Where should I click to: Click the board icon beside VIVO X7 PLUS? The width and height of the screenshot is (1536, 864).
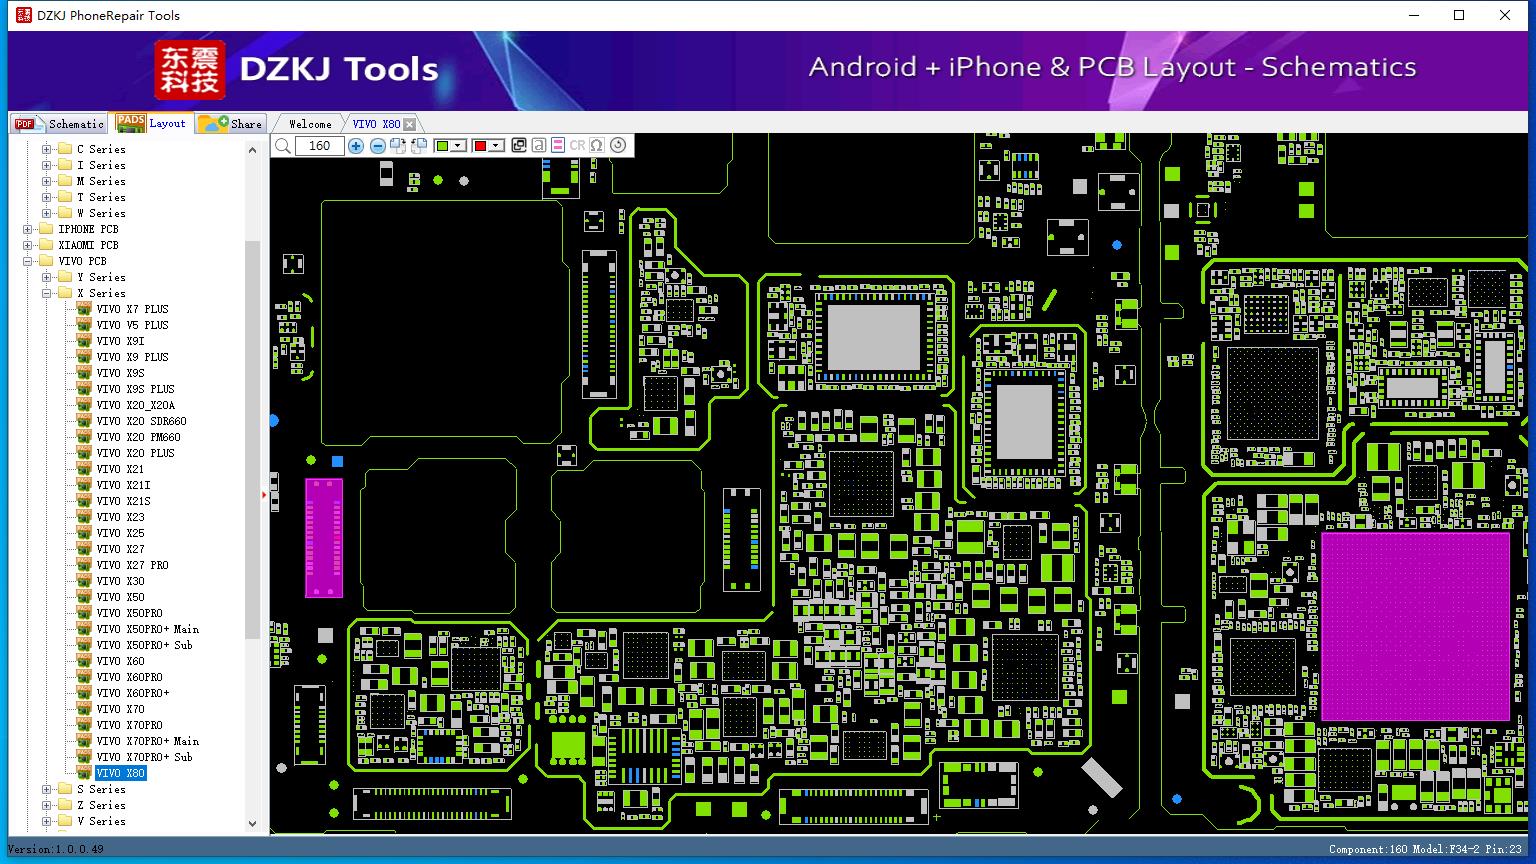click(84, 309)
